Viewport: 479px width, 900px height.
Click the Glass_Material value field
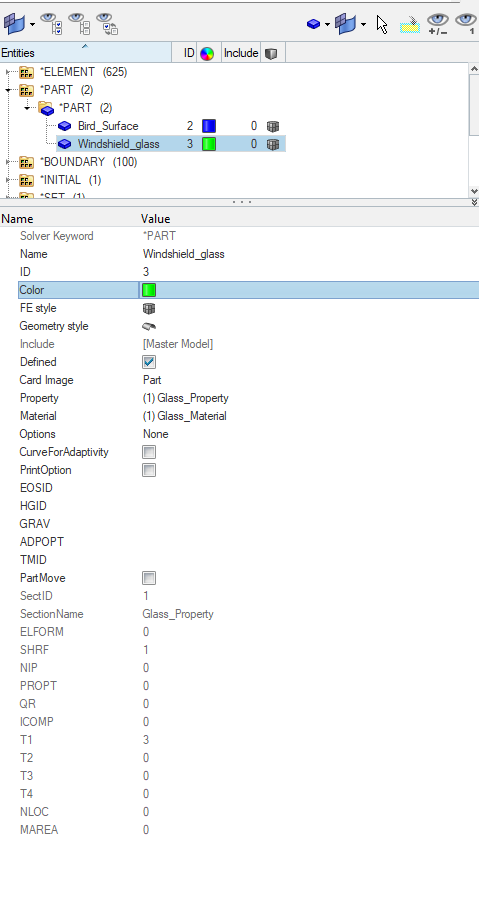tap(185, 416)
